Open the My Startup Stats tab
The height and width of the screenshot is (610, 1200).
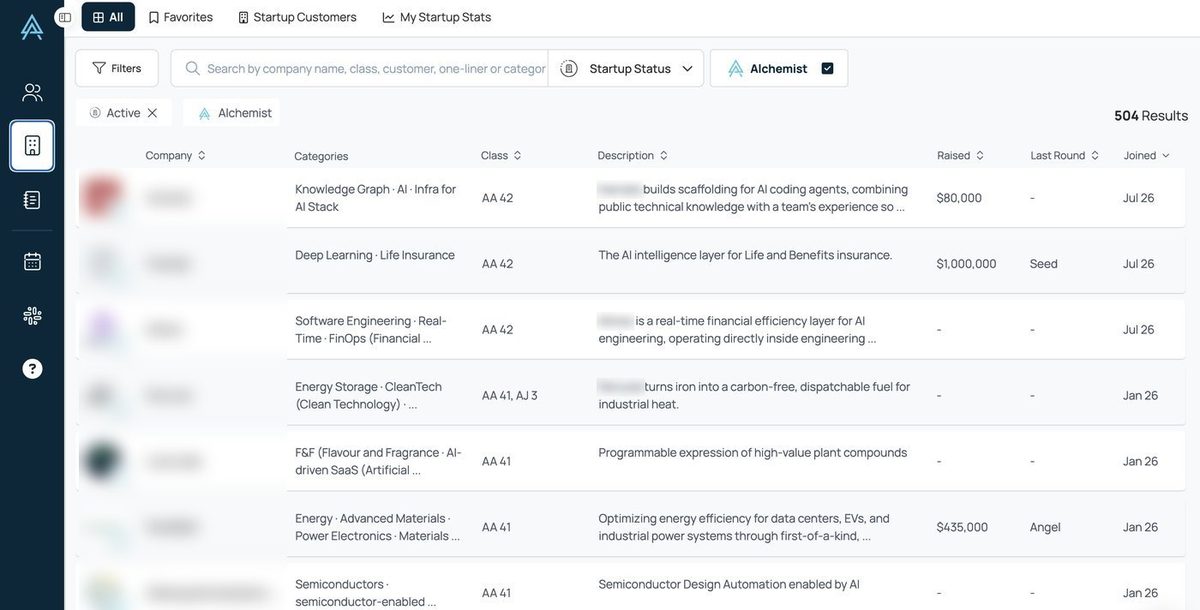tap(437, 17)
